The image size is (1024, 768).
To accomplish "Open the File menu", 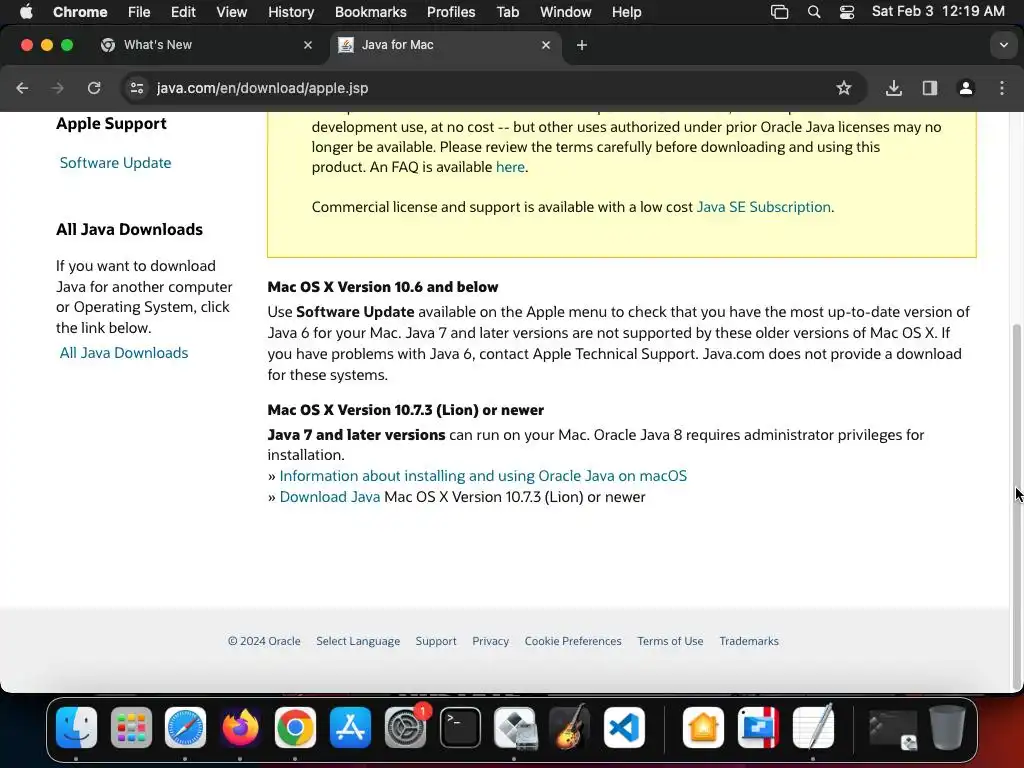I will click(138, 12).
